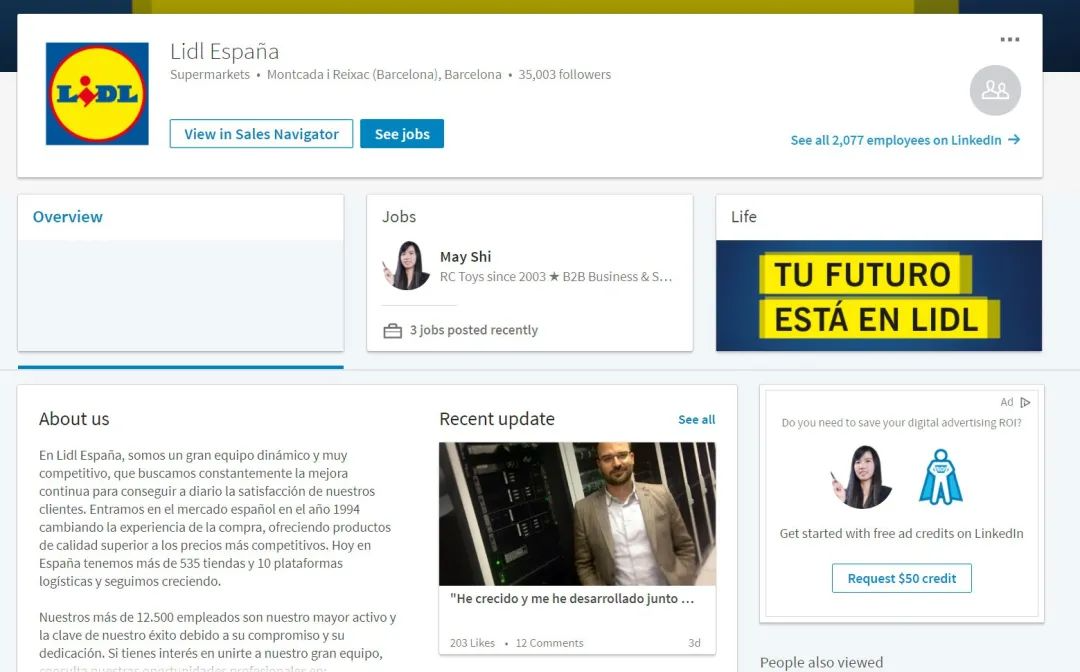
Task: Click the Lidl company logo
Action: [x=97, y=94]
